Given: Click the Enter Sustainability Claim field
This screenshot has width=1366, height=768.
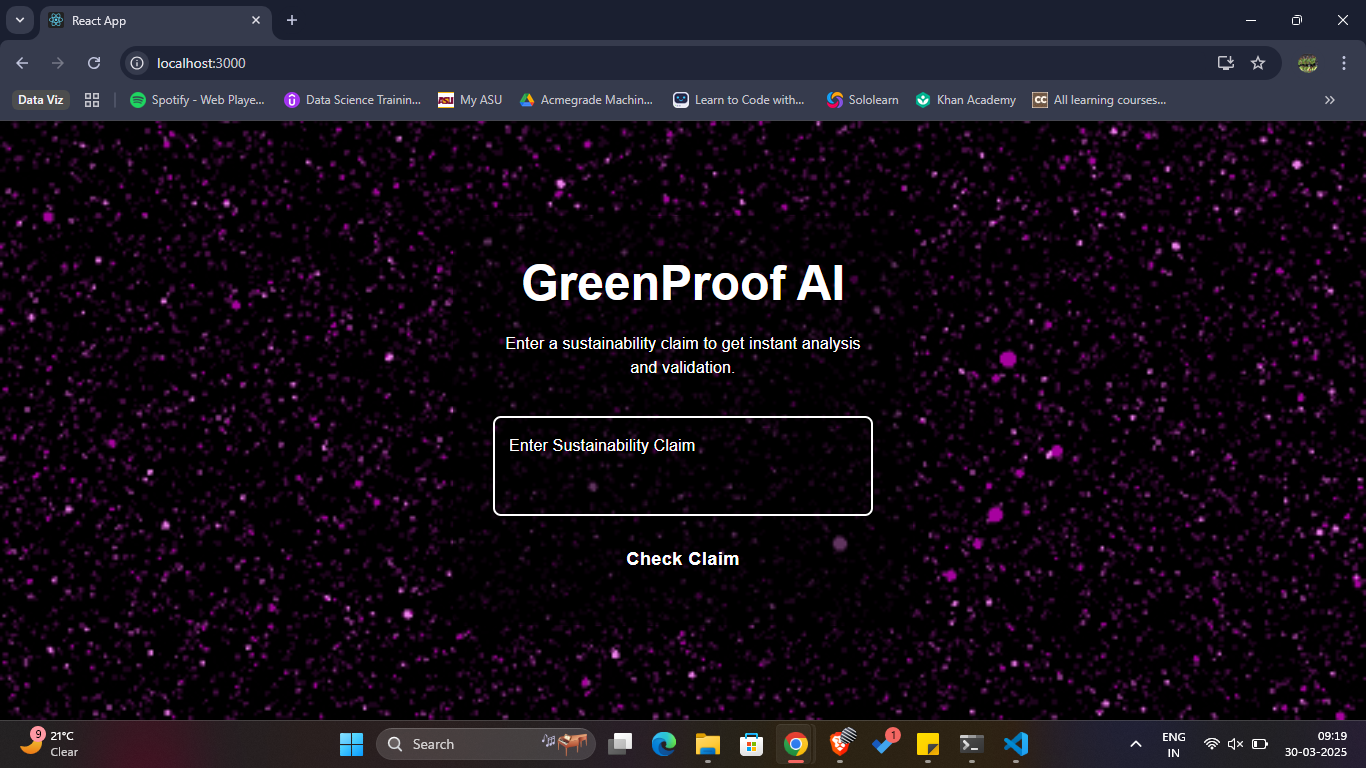Looking at the screenshot, I should [x=683, y=465].
